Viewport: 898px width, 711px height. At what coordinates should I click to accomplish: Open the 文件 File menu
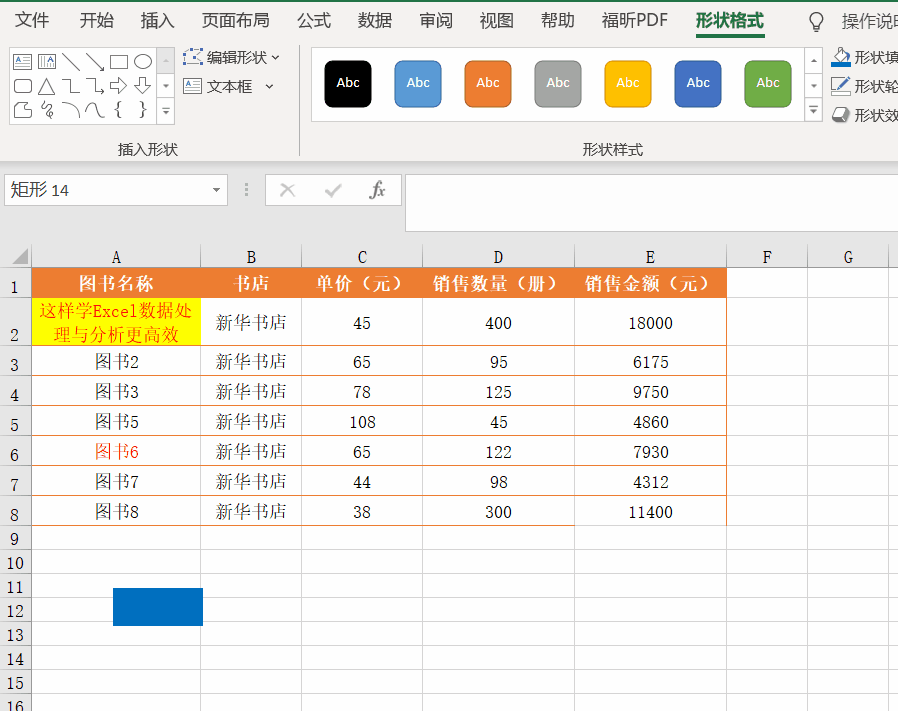tap(31, 21)
